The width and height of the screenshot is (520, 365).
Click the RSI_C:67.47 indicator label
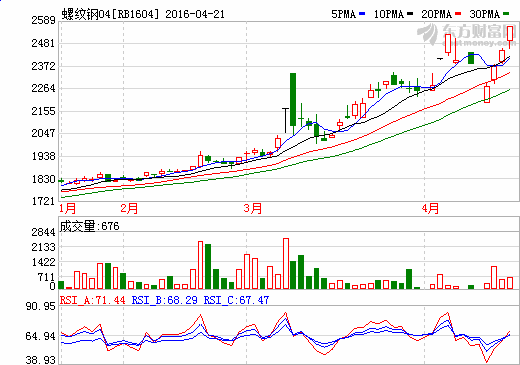[x=236, y=300]
